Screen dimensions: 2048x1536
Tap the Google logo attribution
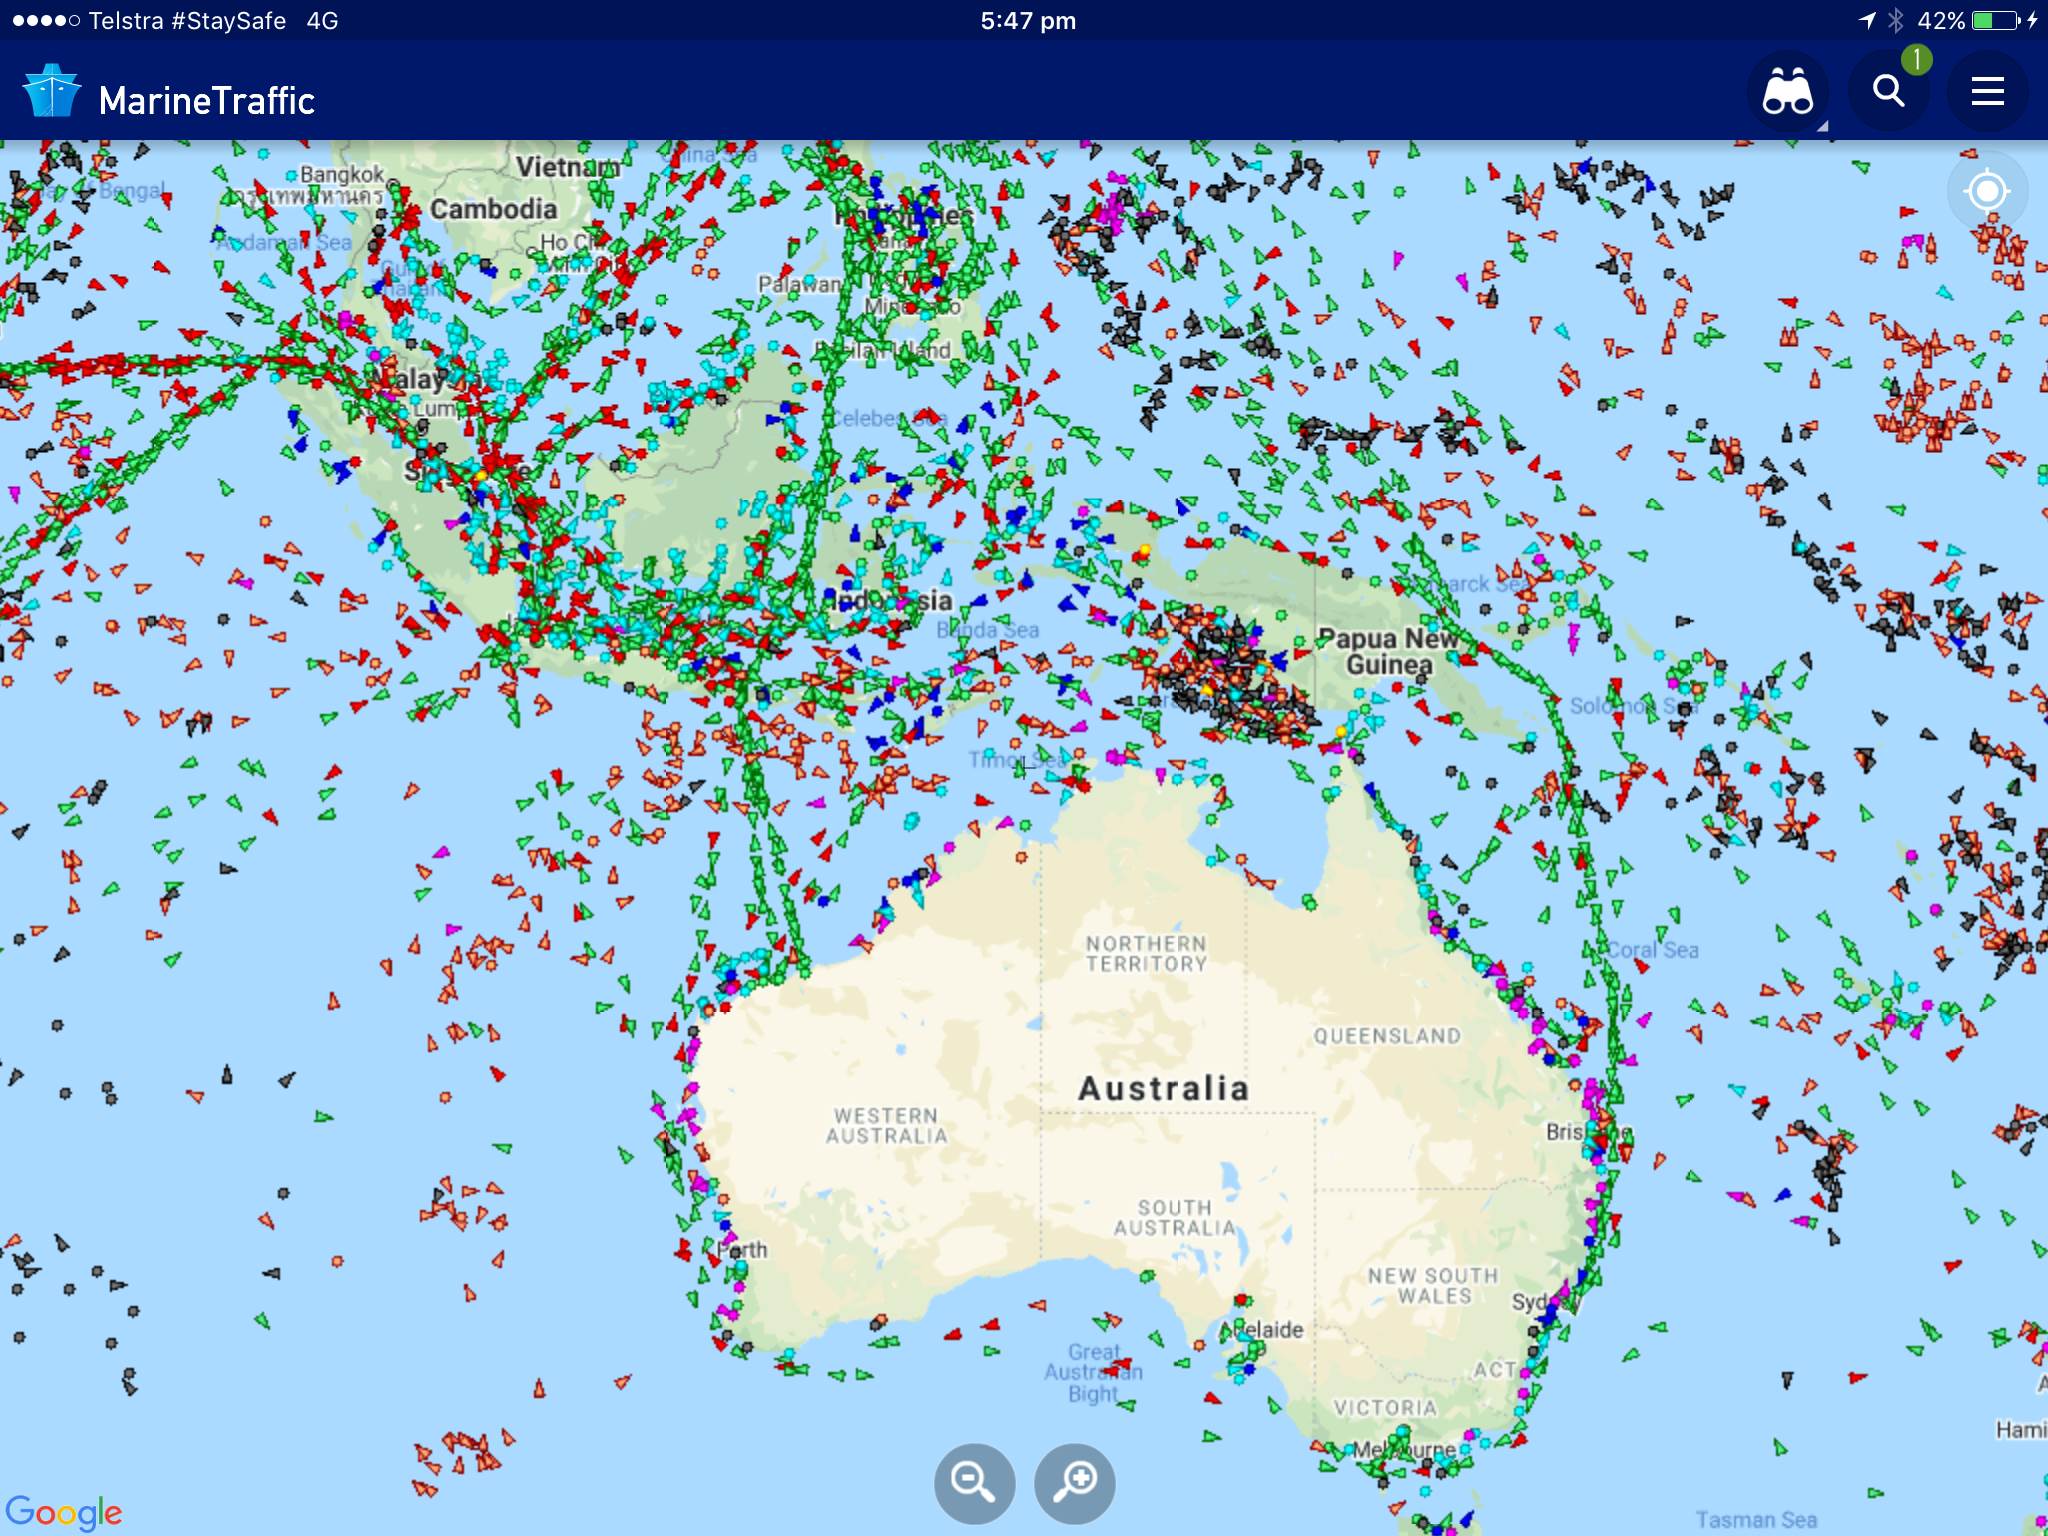coord(63,1512)
